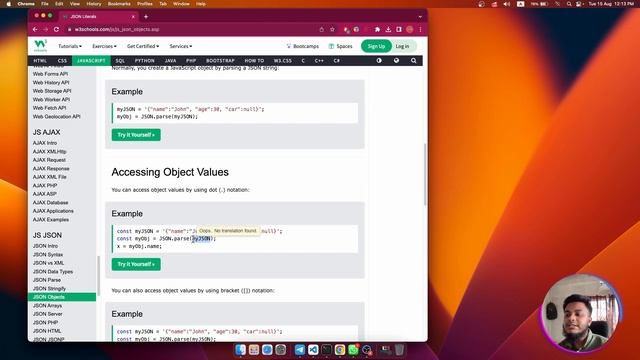Reload the page with the refresh icon
Image resolution: width=640 pixels, height=360 pixels.
pyautogui.click(x=56, y=29)
